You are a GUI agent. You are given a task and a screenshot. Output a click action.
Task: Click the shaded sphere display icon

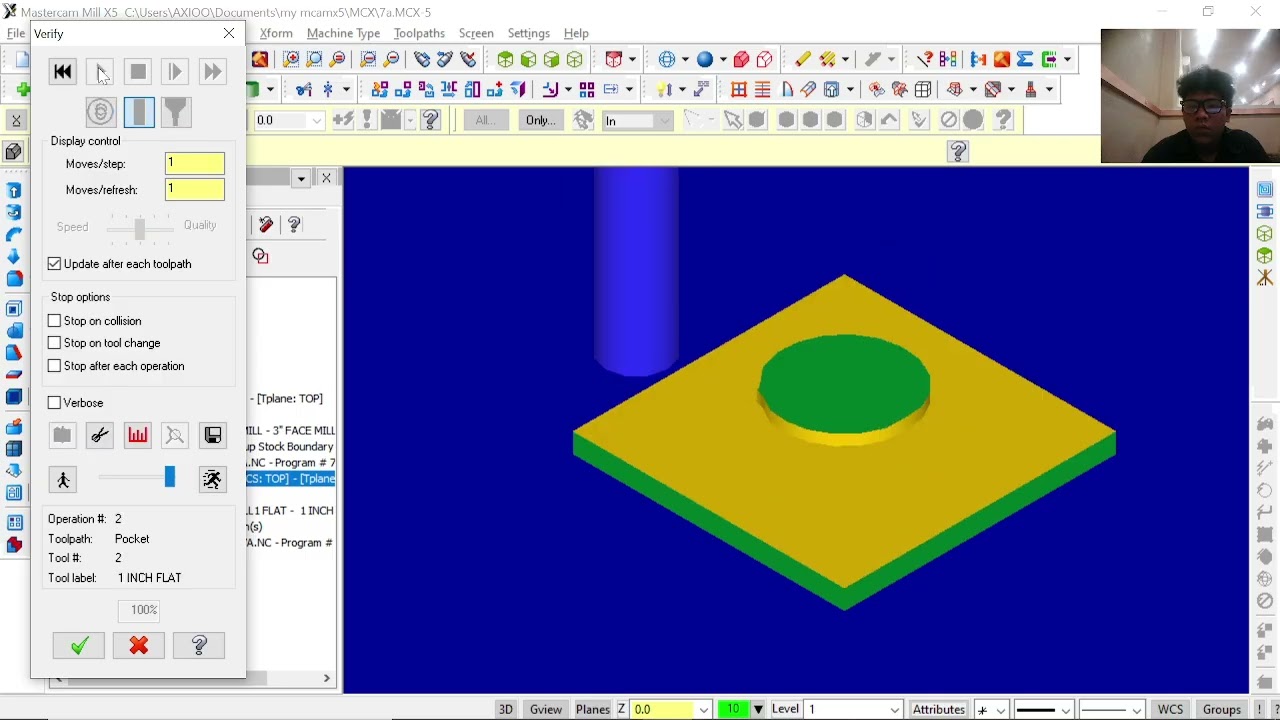point(705,60)
